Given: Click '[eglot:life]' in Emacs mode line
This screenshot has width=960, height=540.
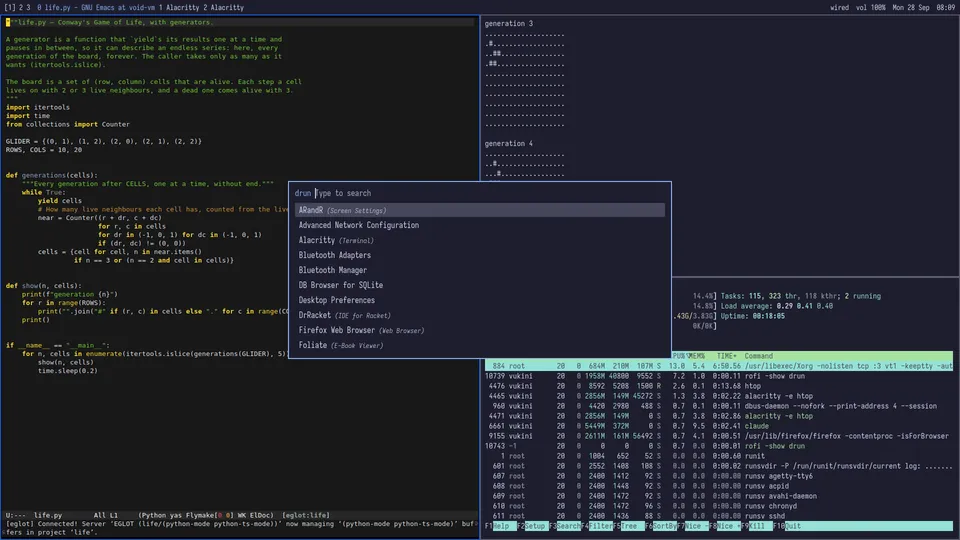Looking at the screenshot, I should point(306,516).
